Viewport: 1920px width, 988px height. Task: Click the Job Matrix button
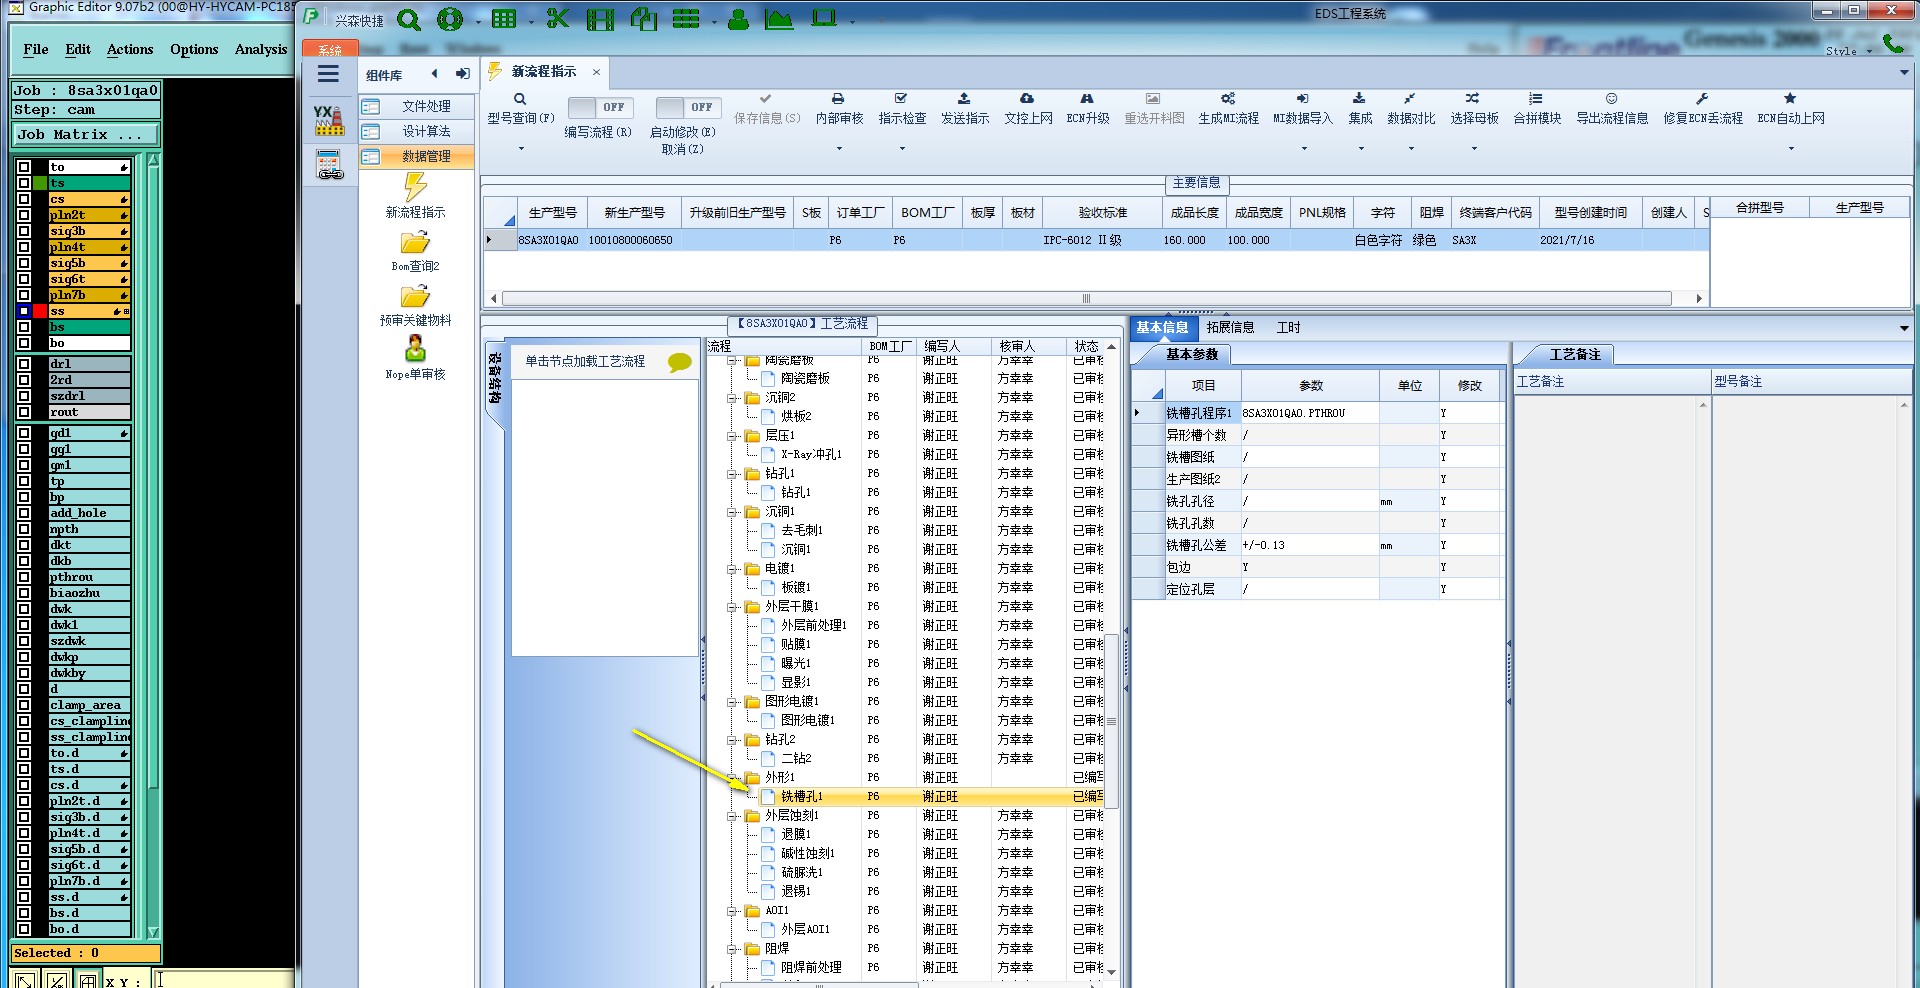click(x=85, y=134)
